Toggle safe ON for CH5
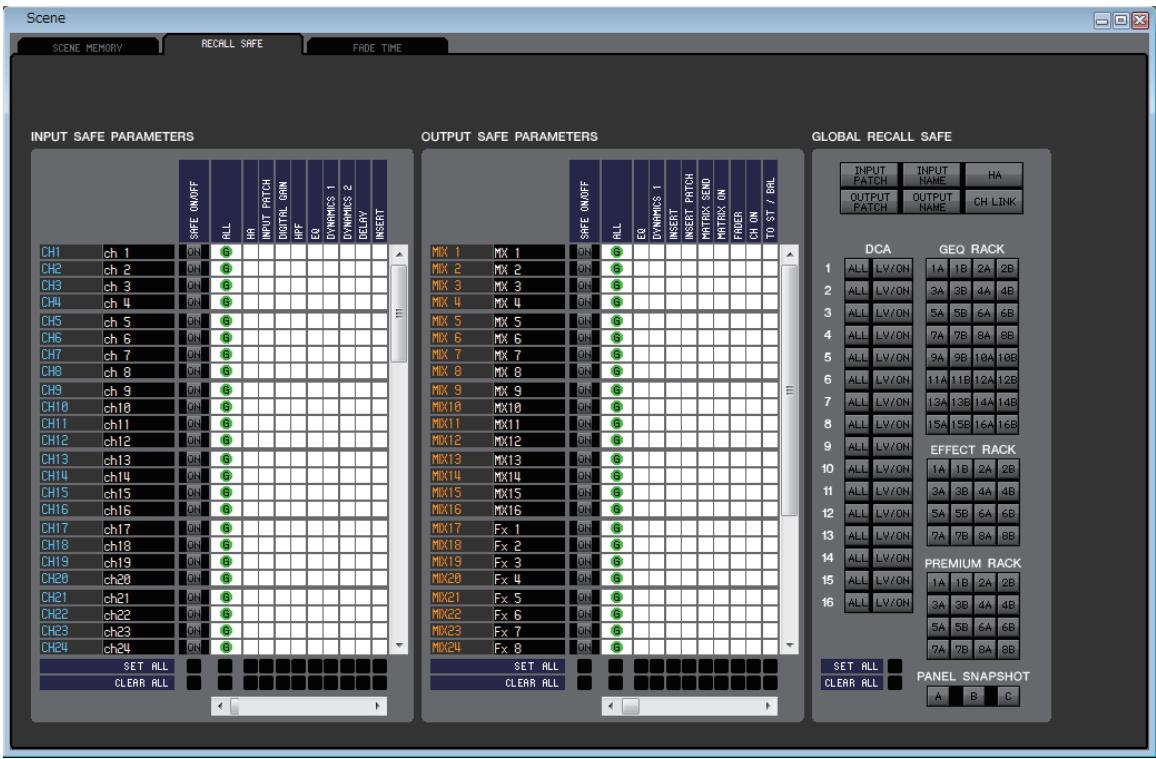 [x=194, y=321]
